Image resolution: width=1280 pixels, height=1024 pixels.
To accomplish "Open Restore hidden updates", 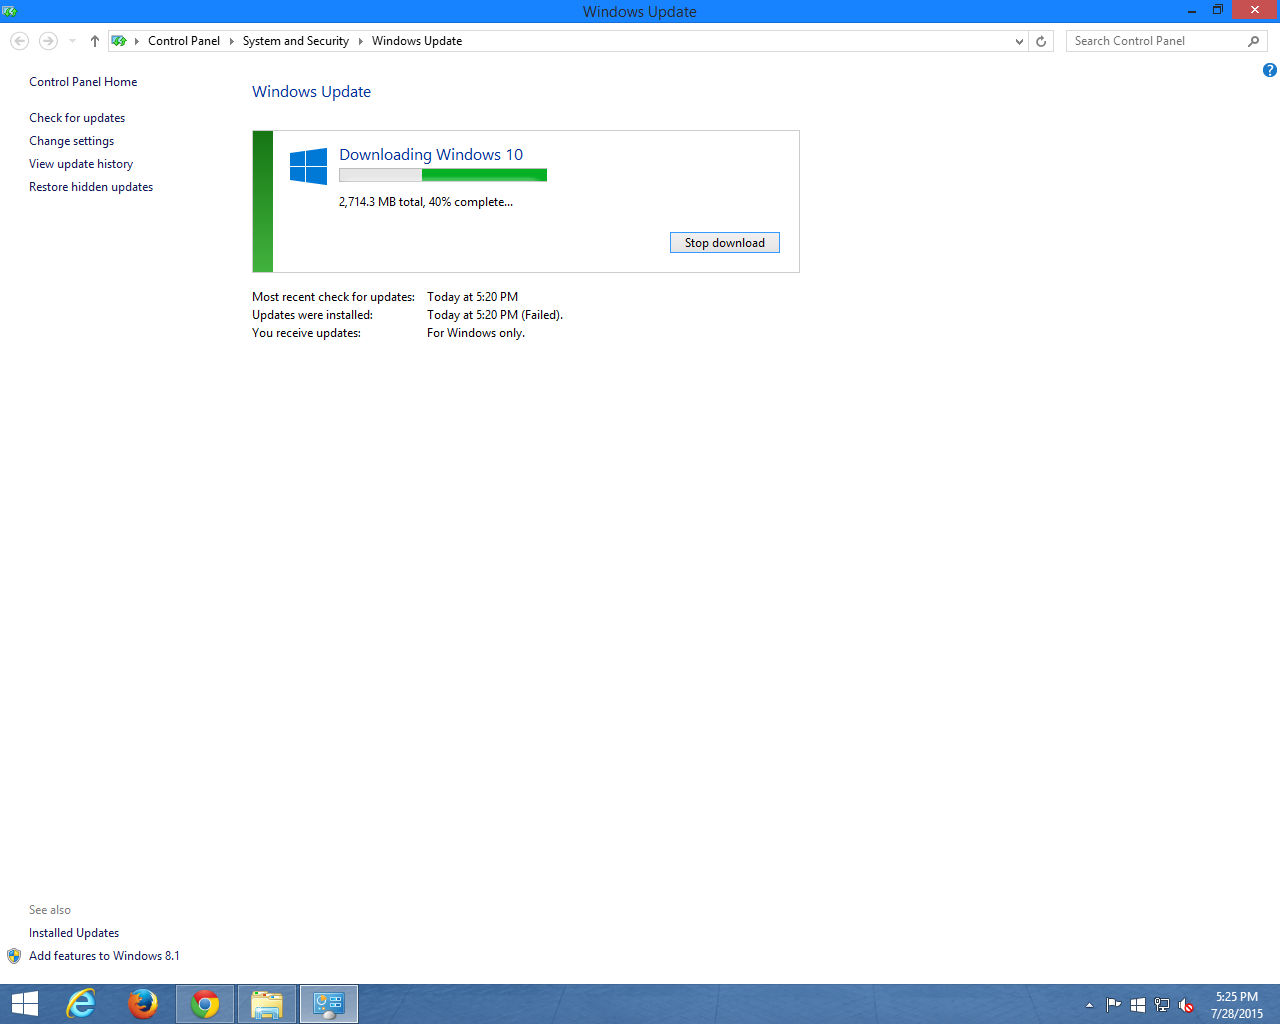I will tap(91, 187).
